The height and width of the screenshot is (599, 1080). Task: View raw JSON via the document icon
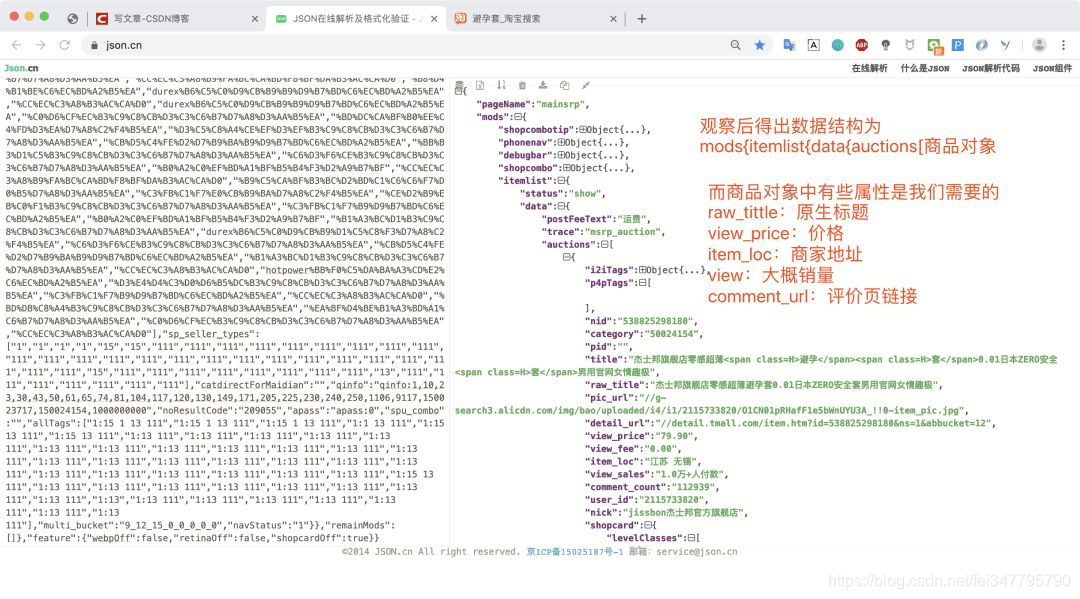click(x=481, y=85)
